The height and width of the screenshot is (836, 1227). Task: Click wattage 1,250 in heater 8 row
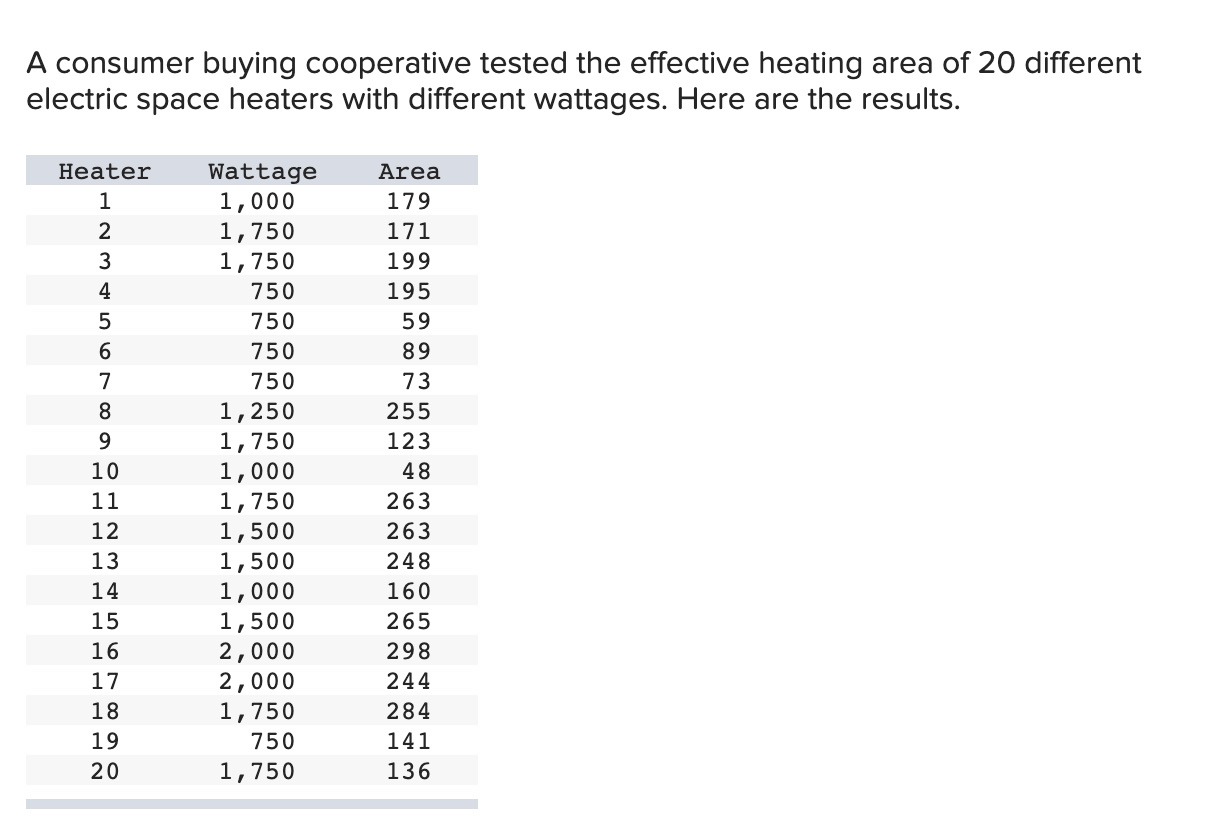click(257, 411)
